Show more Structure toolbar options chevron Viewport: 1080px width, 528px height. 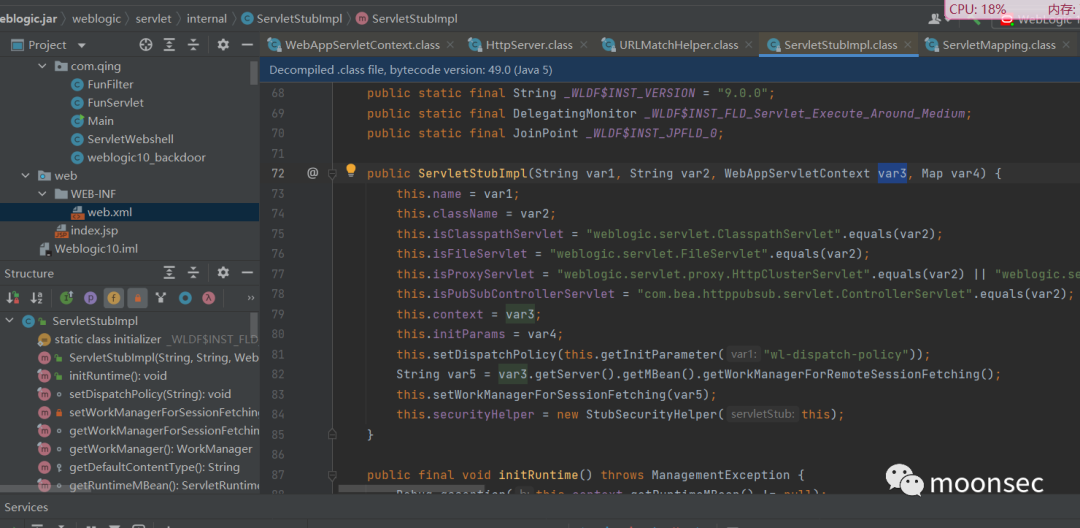point(250,298)
